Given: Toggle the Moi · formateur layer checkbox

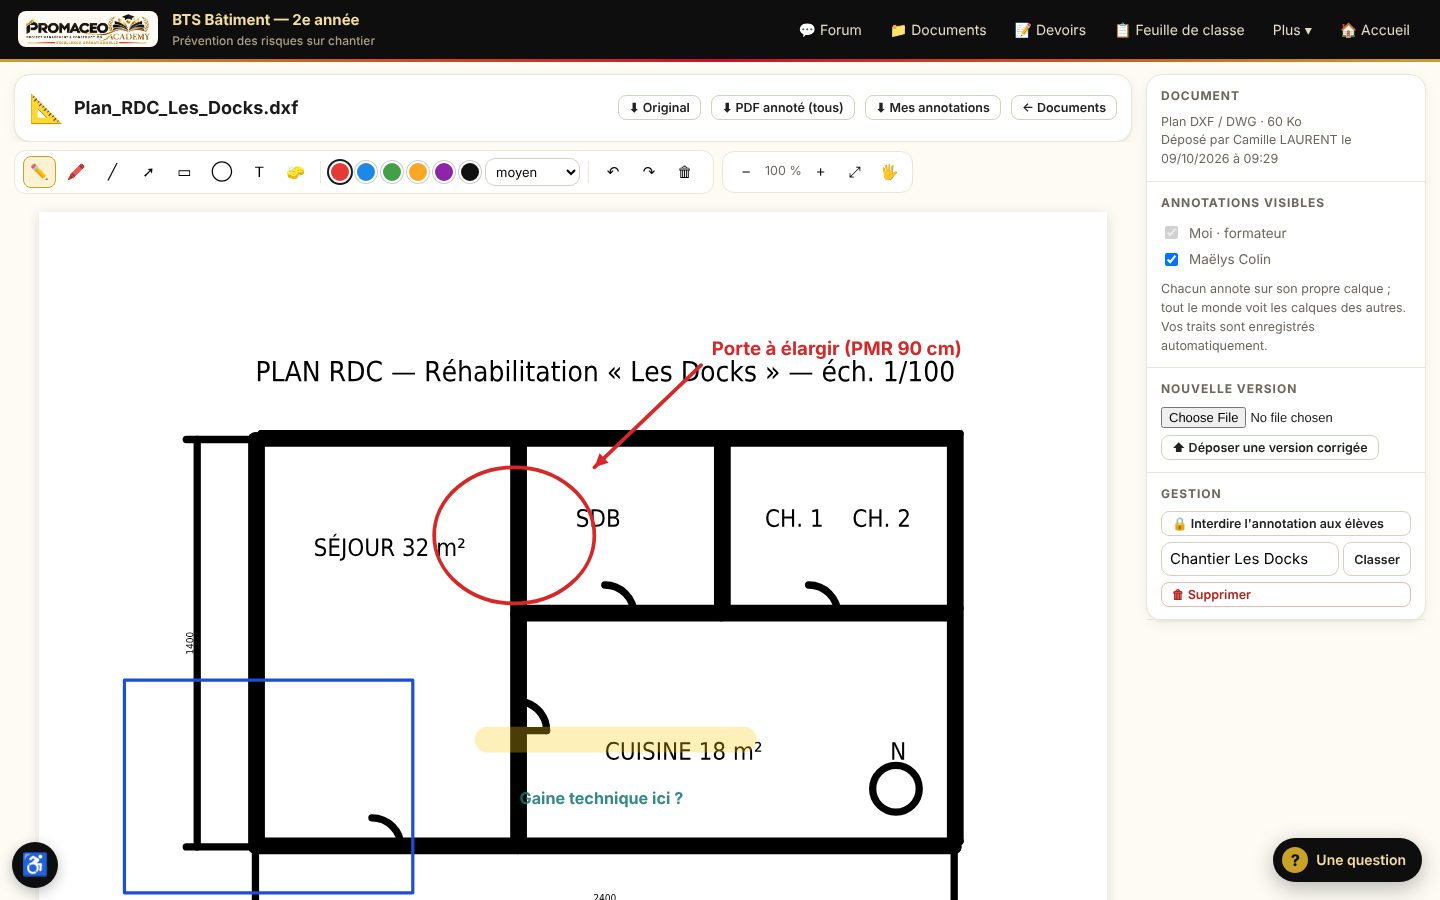Looking at the screenshot, I should pos(1171,233).
